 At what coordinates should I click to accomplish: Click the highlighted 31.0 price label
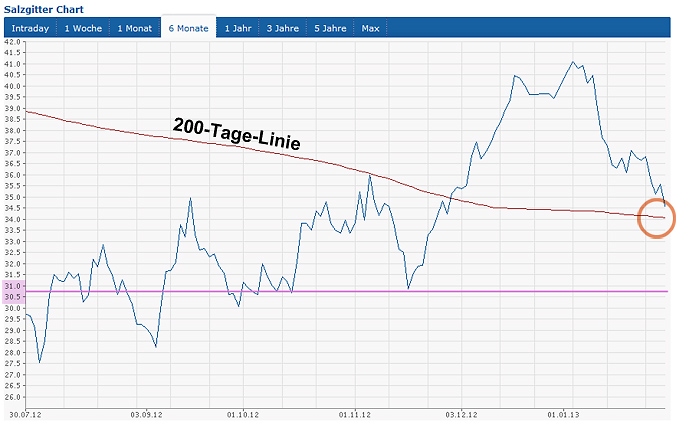(x=13, y=286)
